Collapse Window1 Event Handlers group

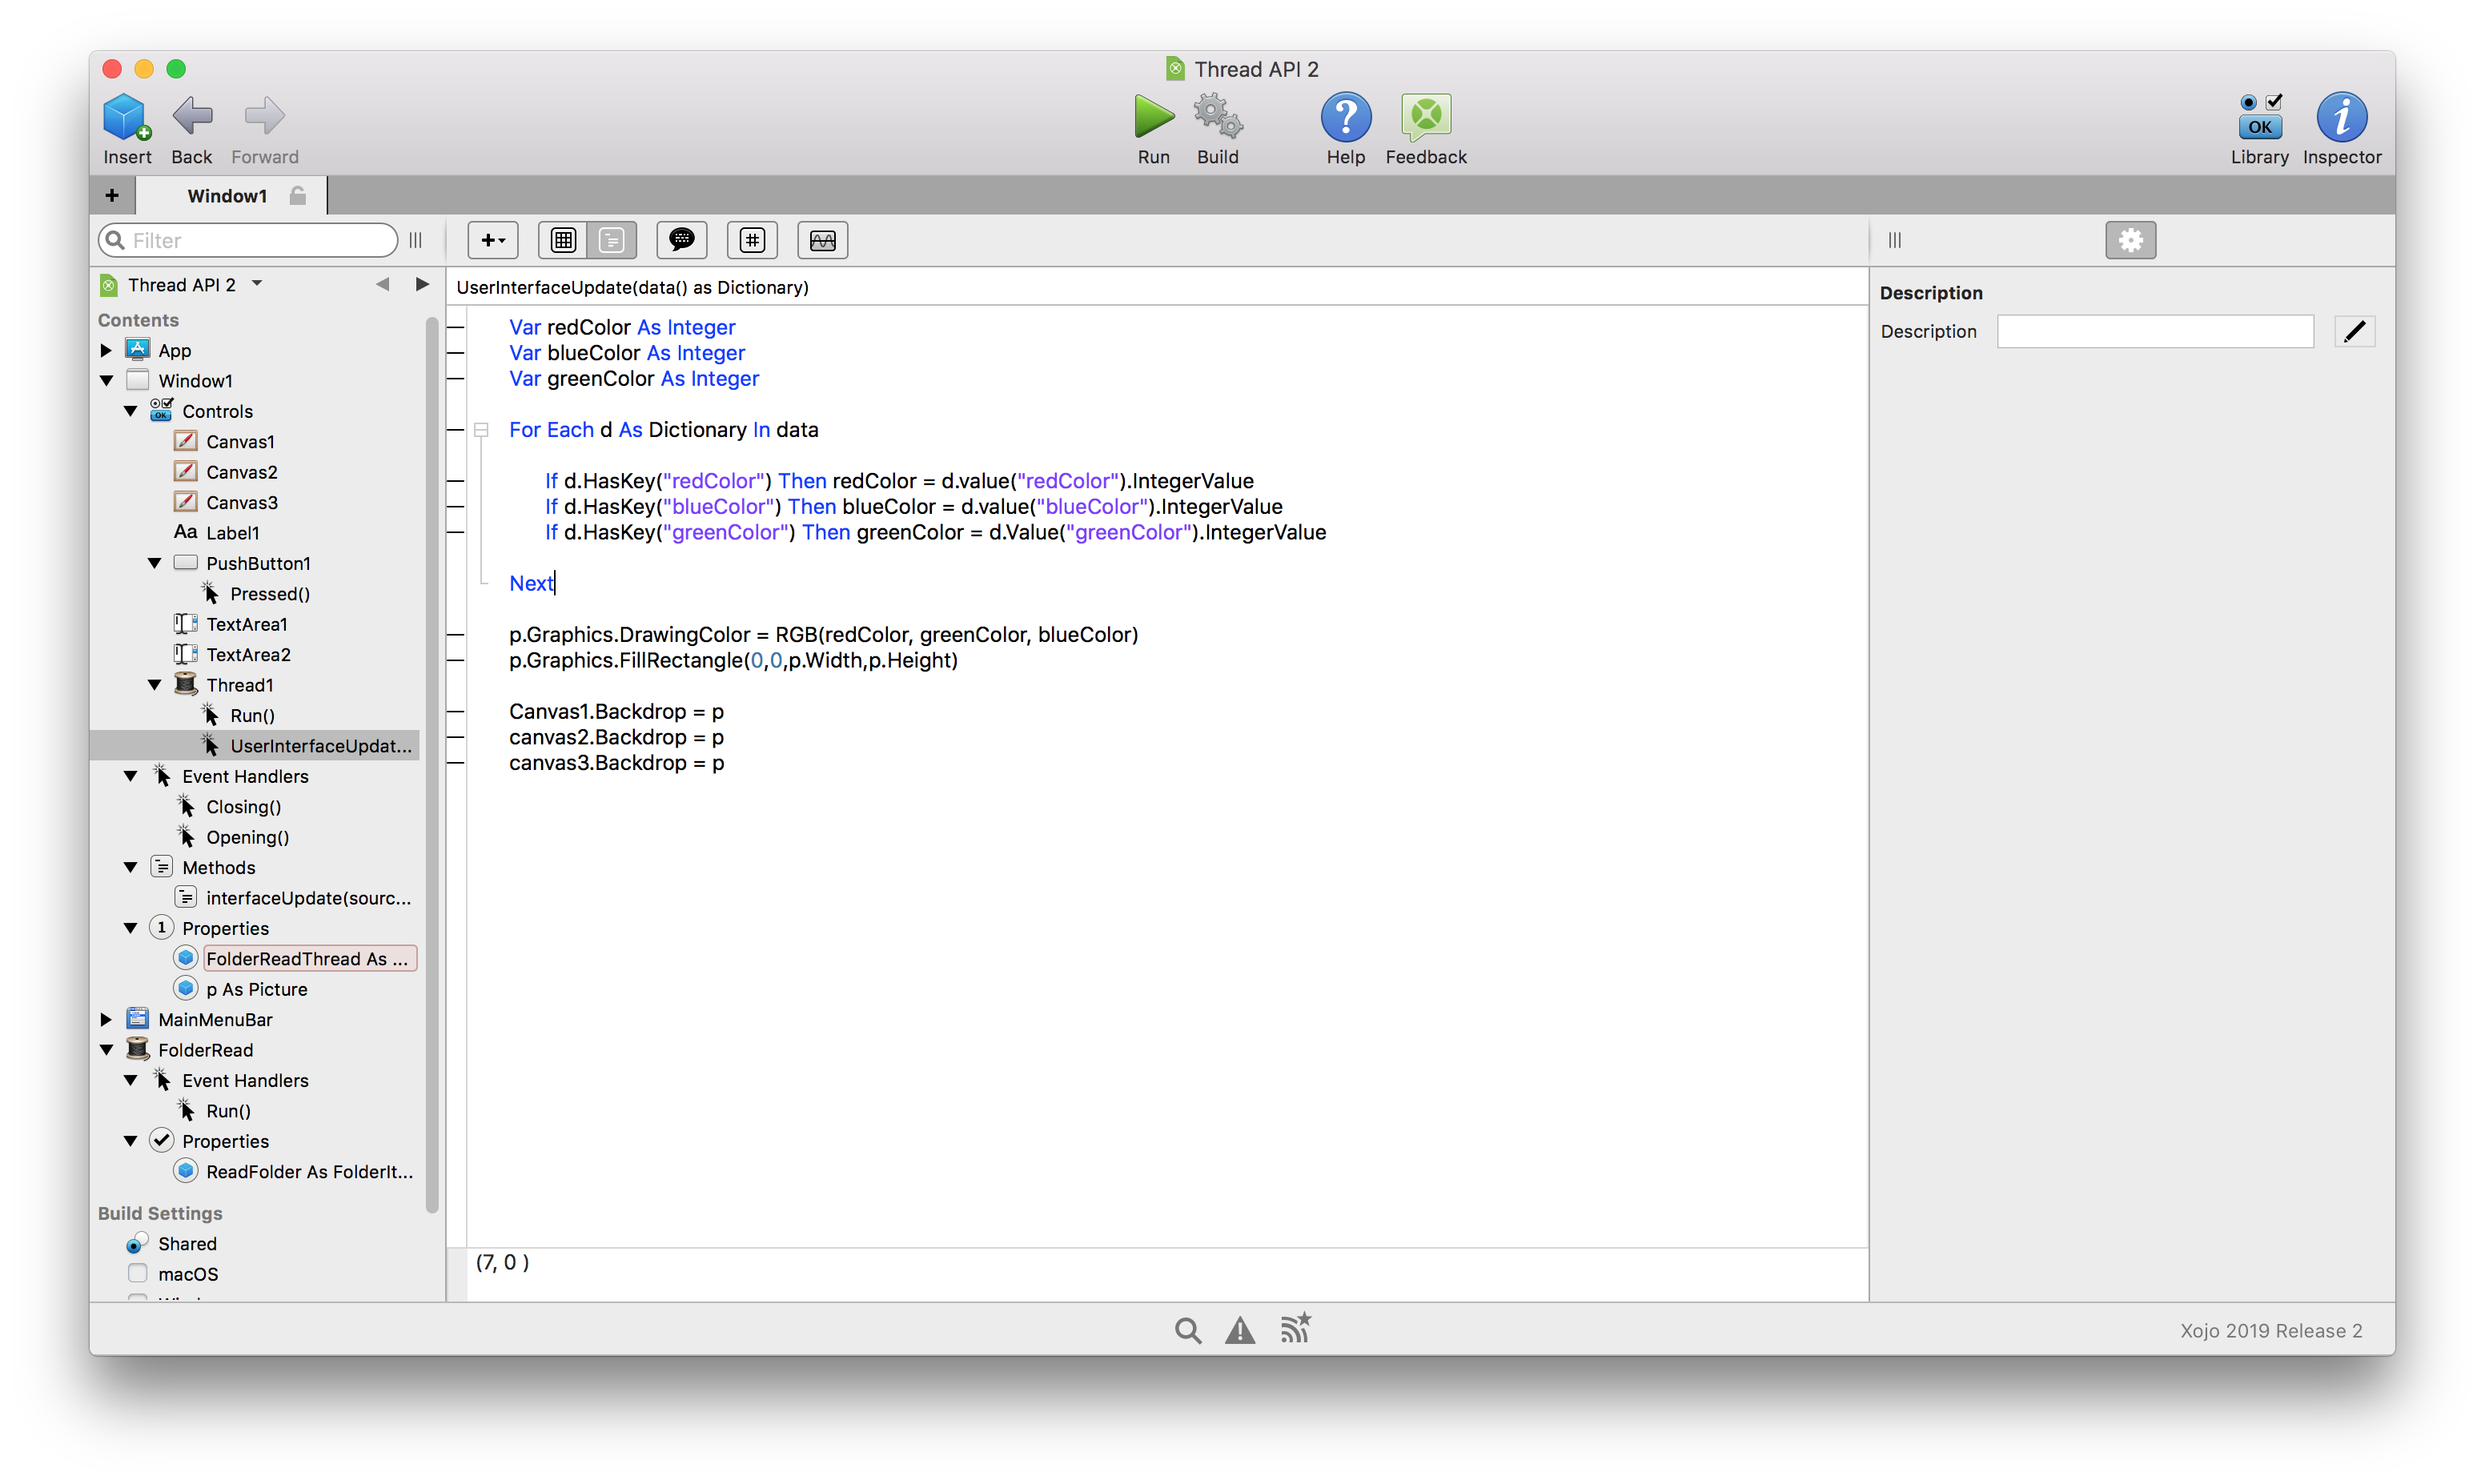pyautogui.click(x=130, y=776)
